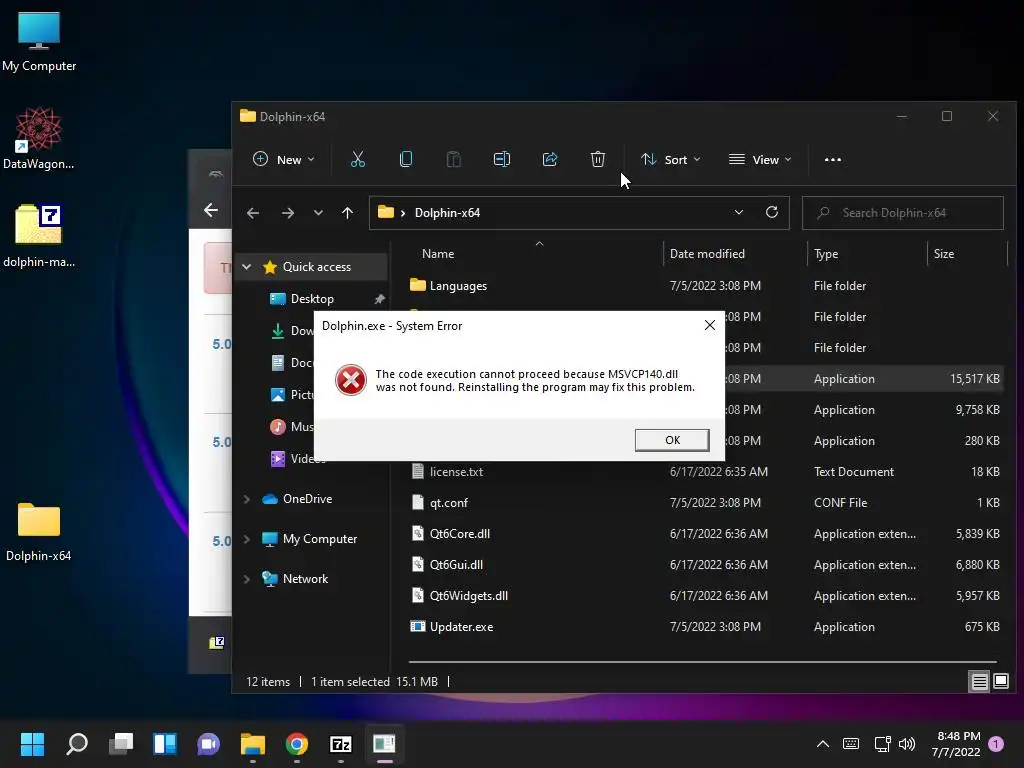The width and height of the screenshot is (1024, 768).
Task: Expand the address bar history dropdown
Action: [739, 212]
